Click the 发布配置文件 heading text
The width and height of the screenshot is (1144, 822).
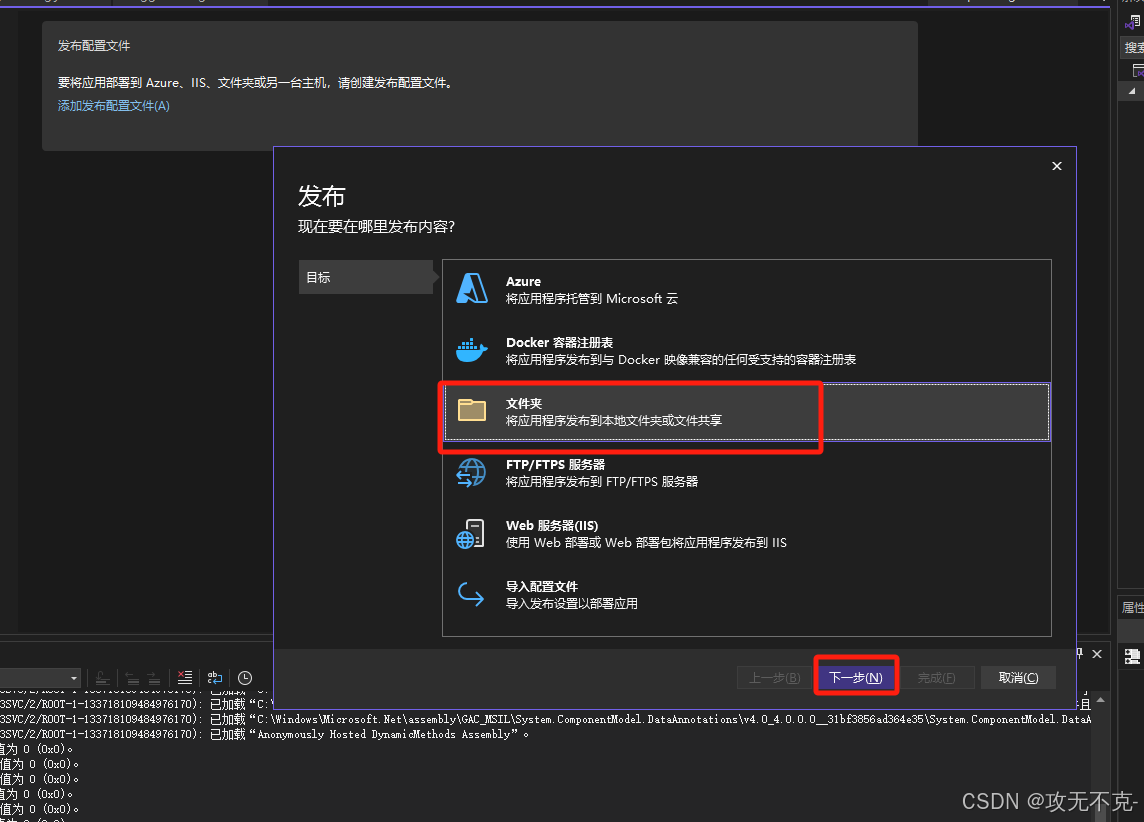pos(94,45)
